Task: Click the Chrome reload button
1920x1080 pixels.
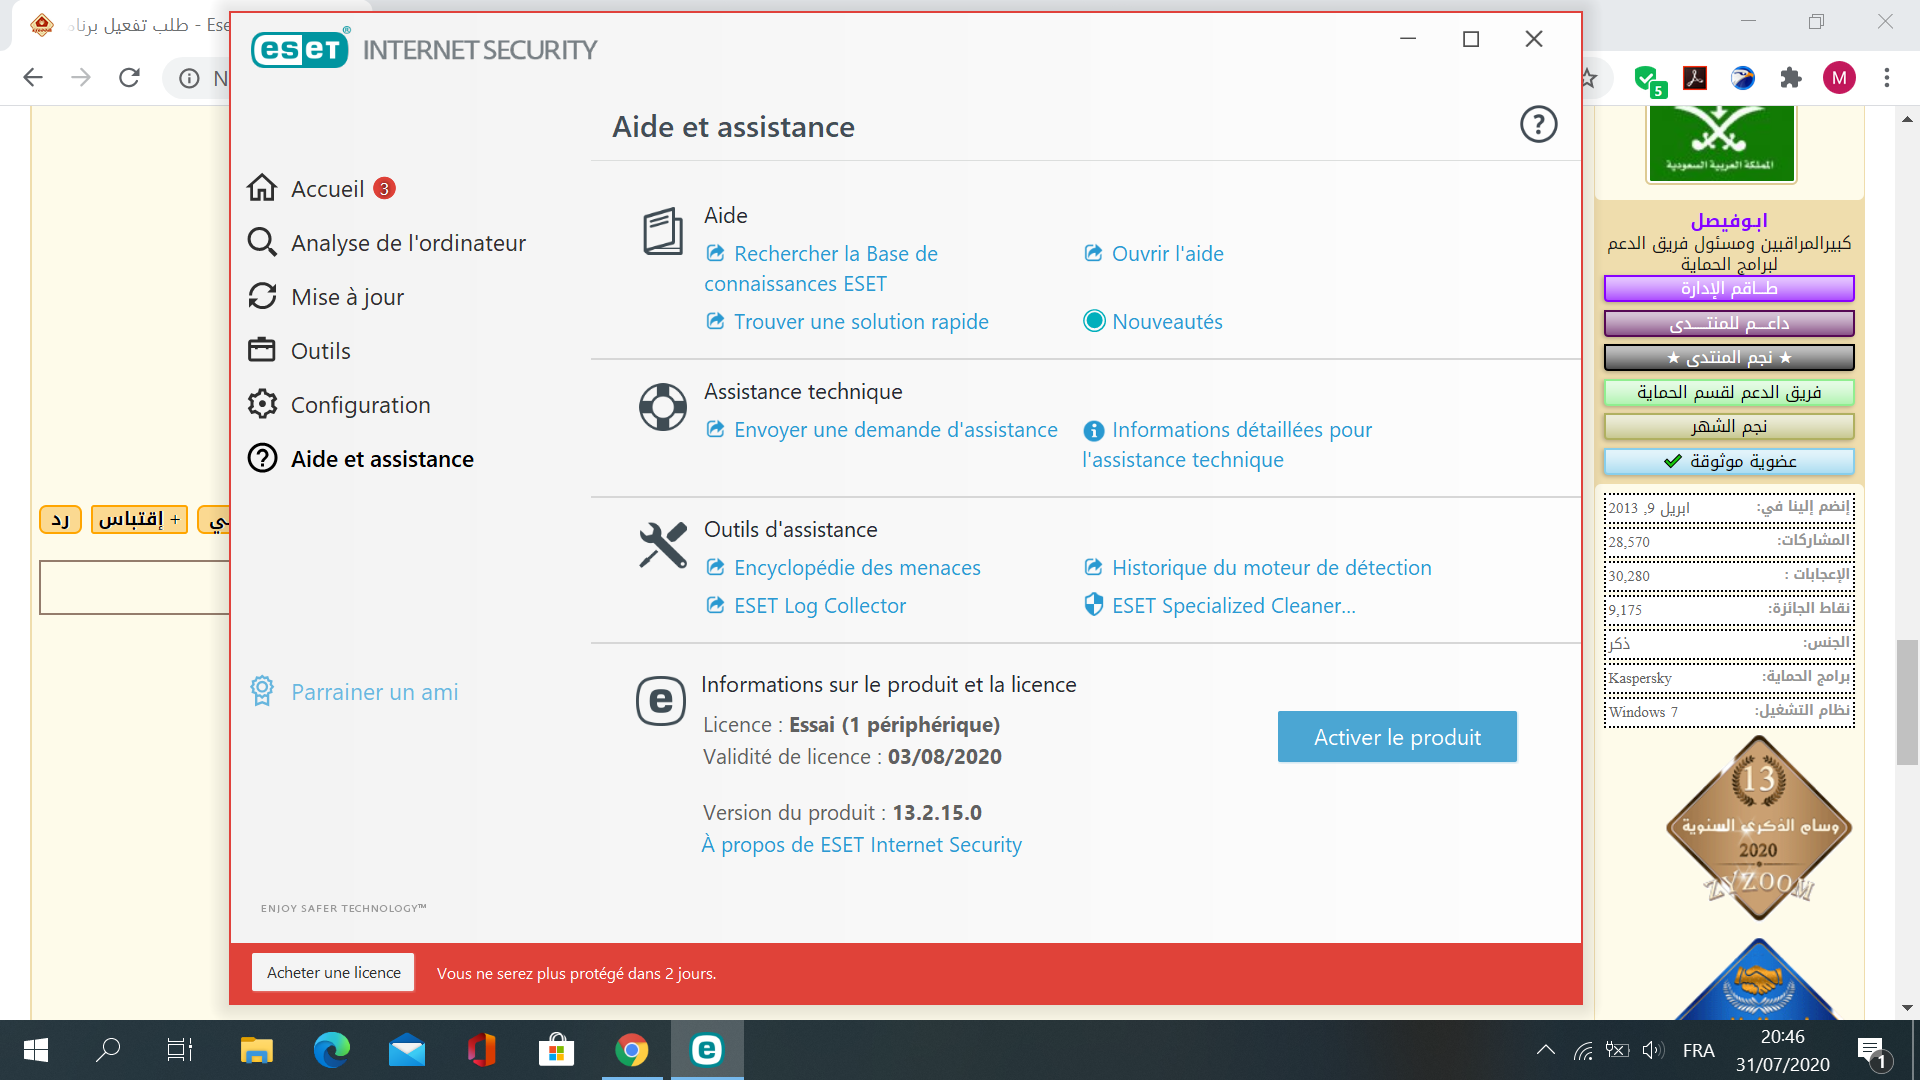Action: pyautogui.click(x=129, y=78)
